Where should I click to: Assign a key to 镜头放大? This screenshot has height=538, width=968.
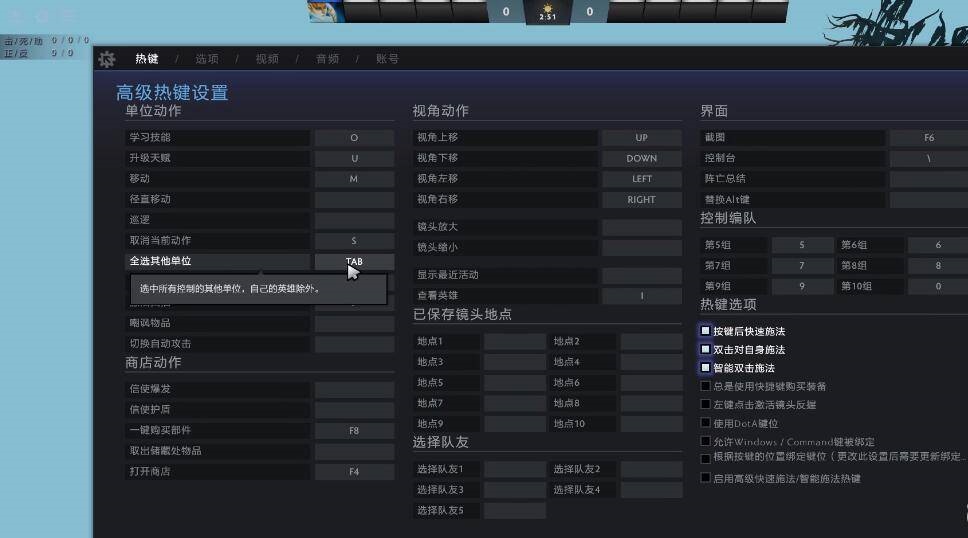tap(642, 227)
